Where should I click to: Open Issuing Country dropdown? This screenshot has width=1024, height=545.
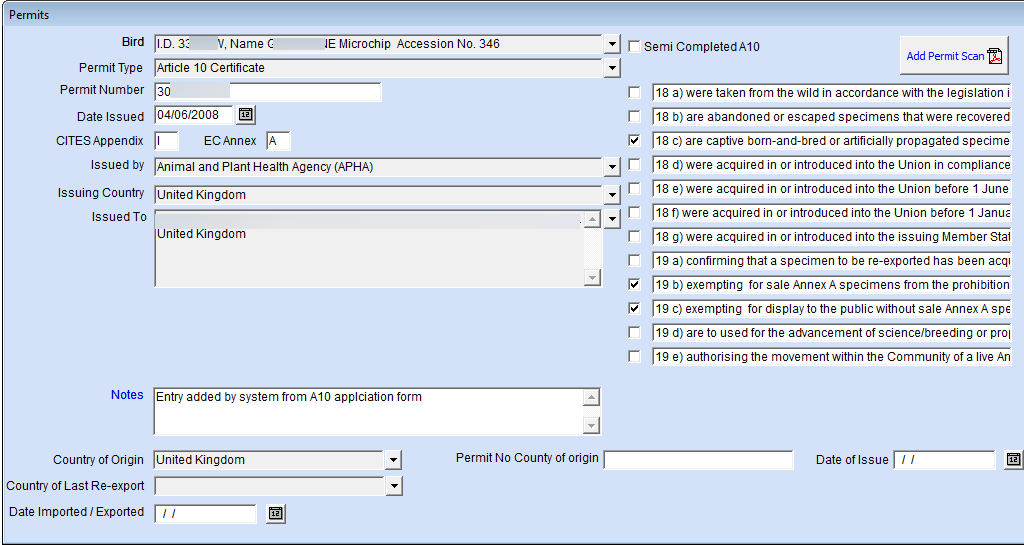coord(611,195)
